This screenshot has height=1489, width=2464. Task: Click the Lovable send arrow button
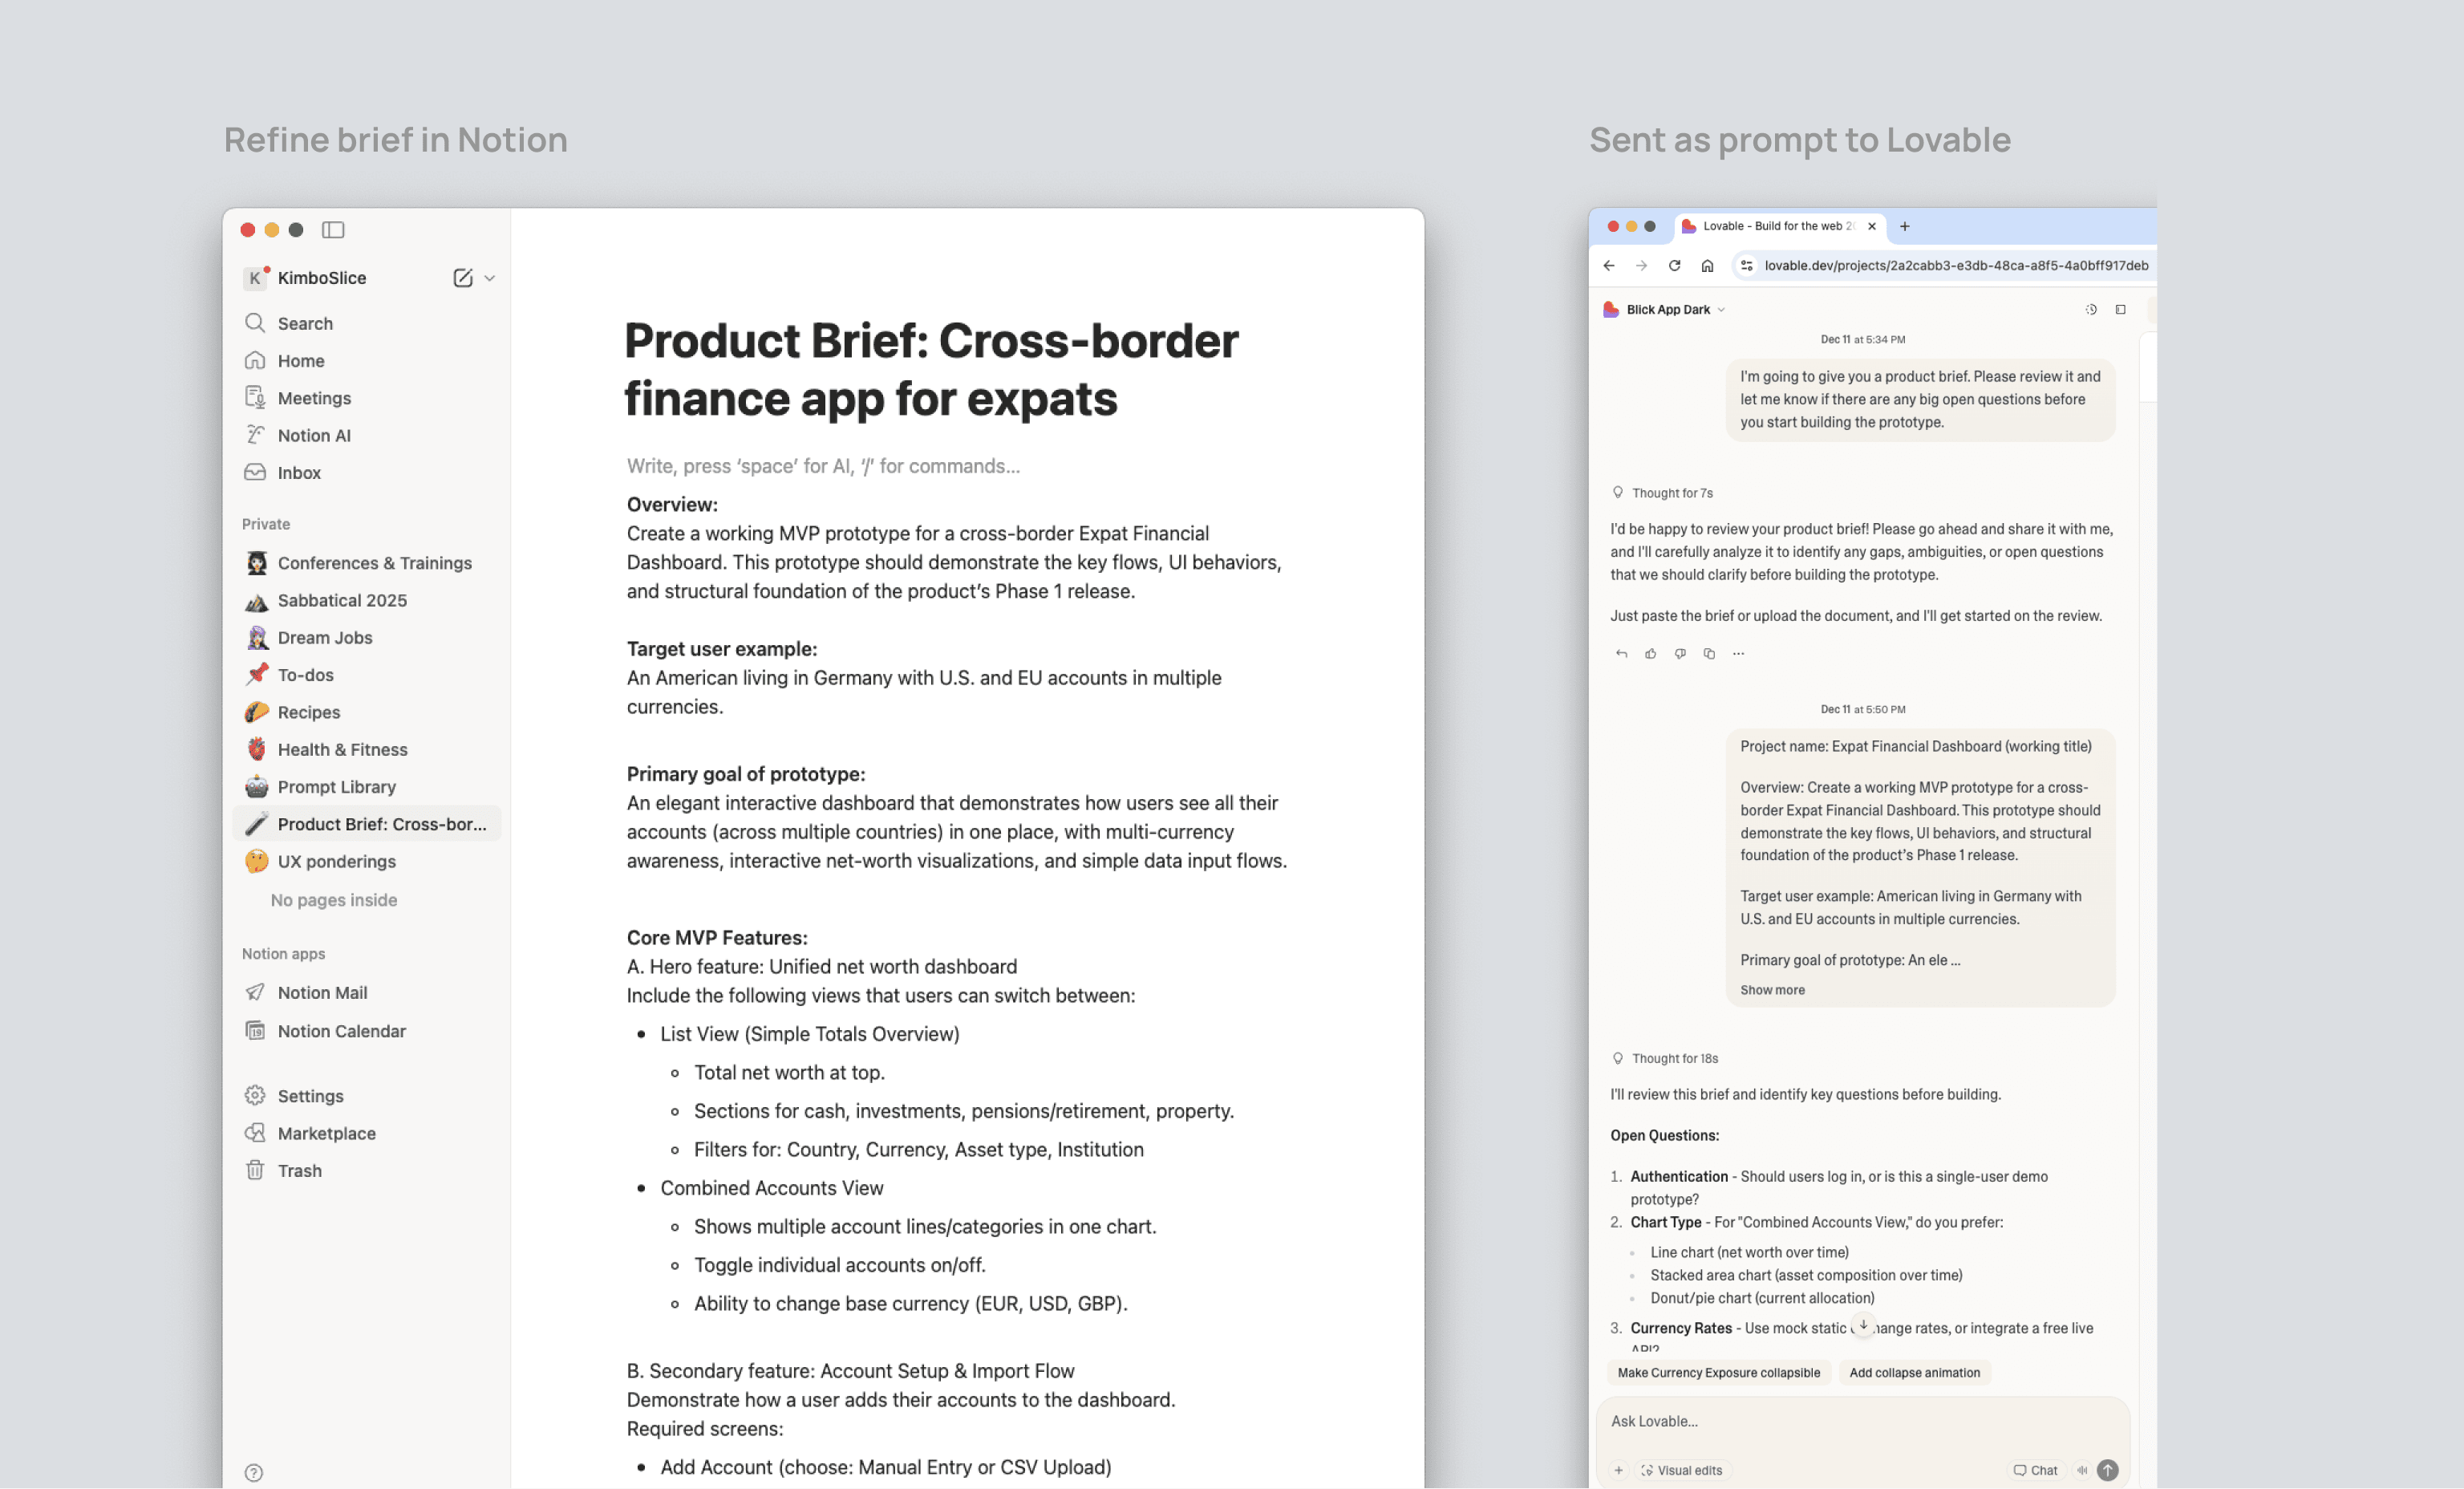pos(2107,1470)
